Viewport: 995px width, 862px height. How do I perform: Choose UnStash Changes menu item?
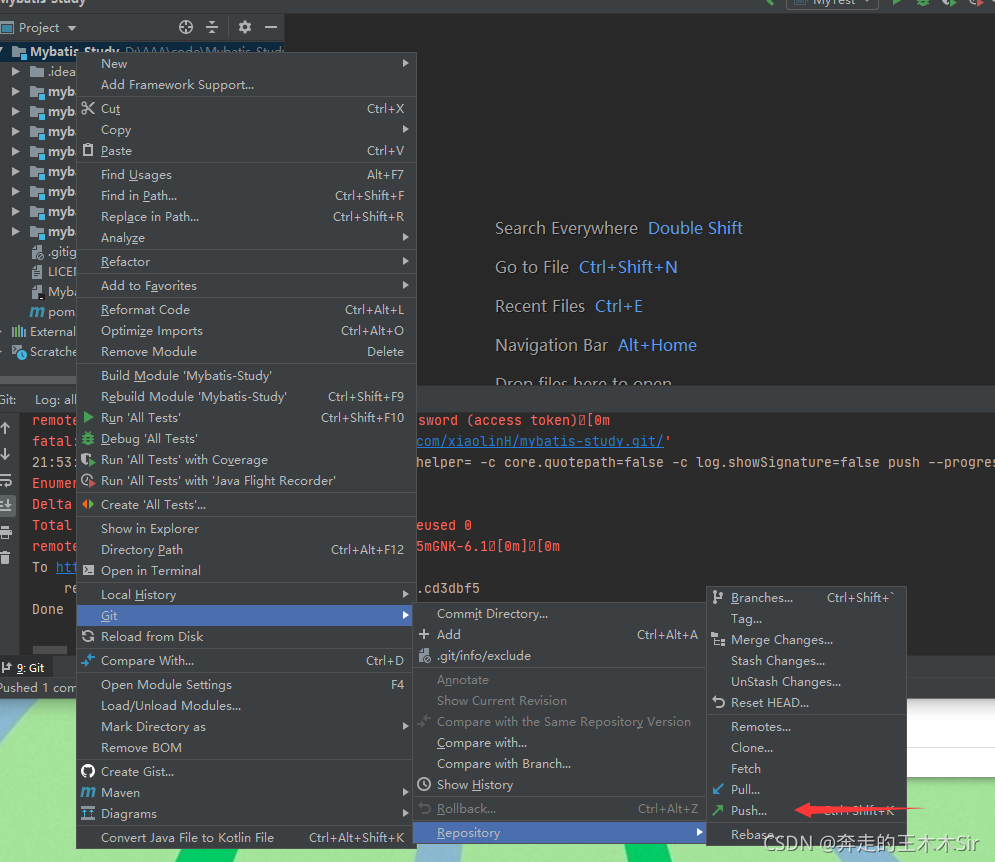(x=806, y=681)
